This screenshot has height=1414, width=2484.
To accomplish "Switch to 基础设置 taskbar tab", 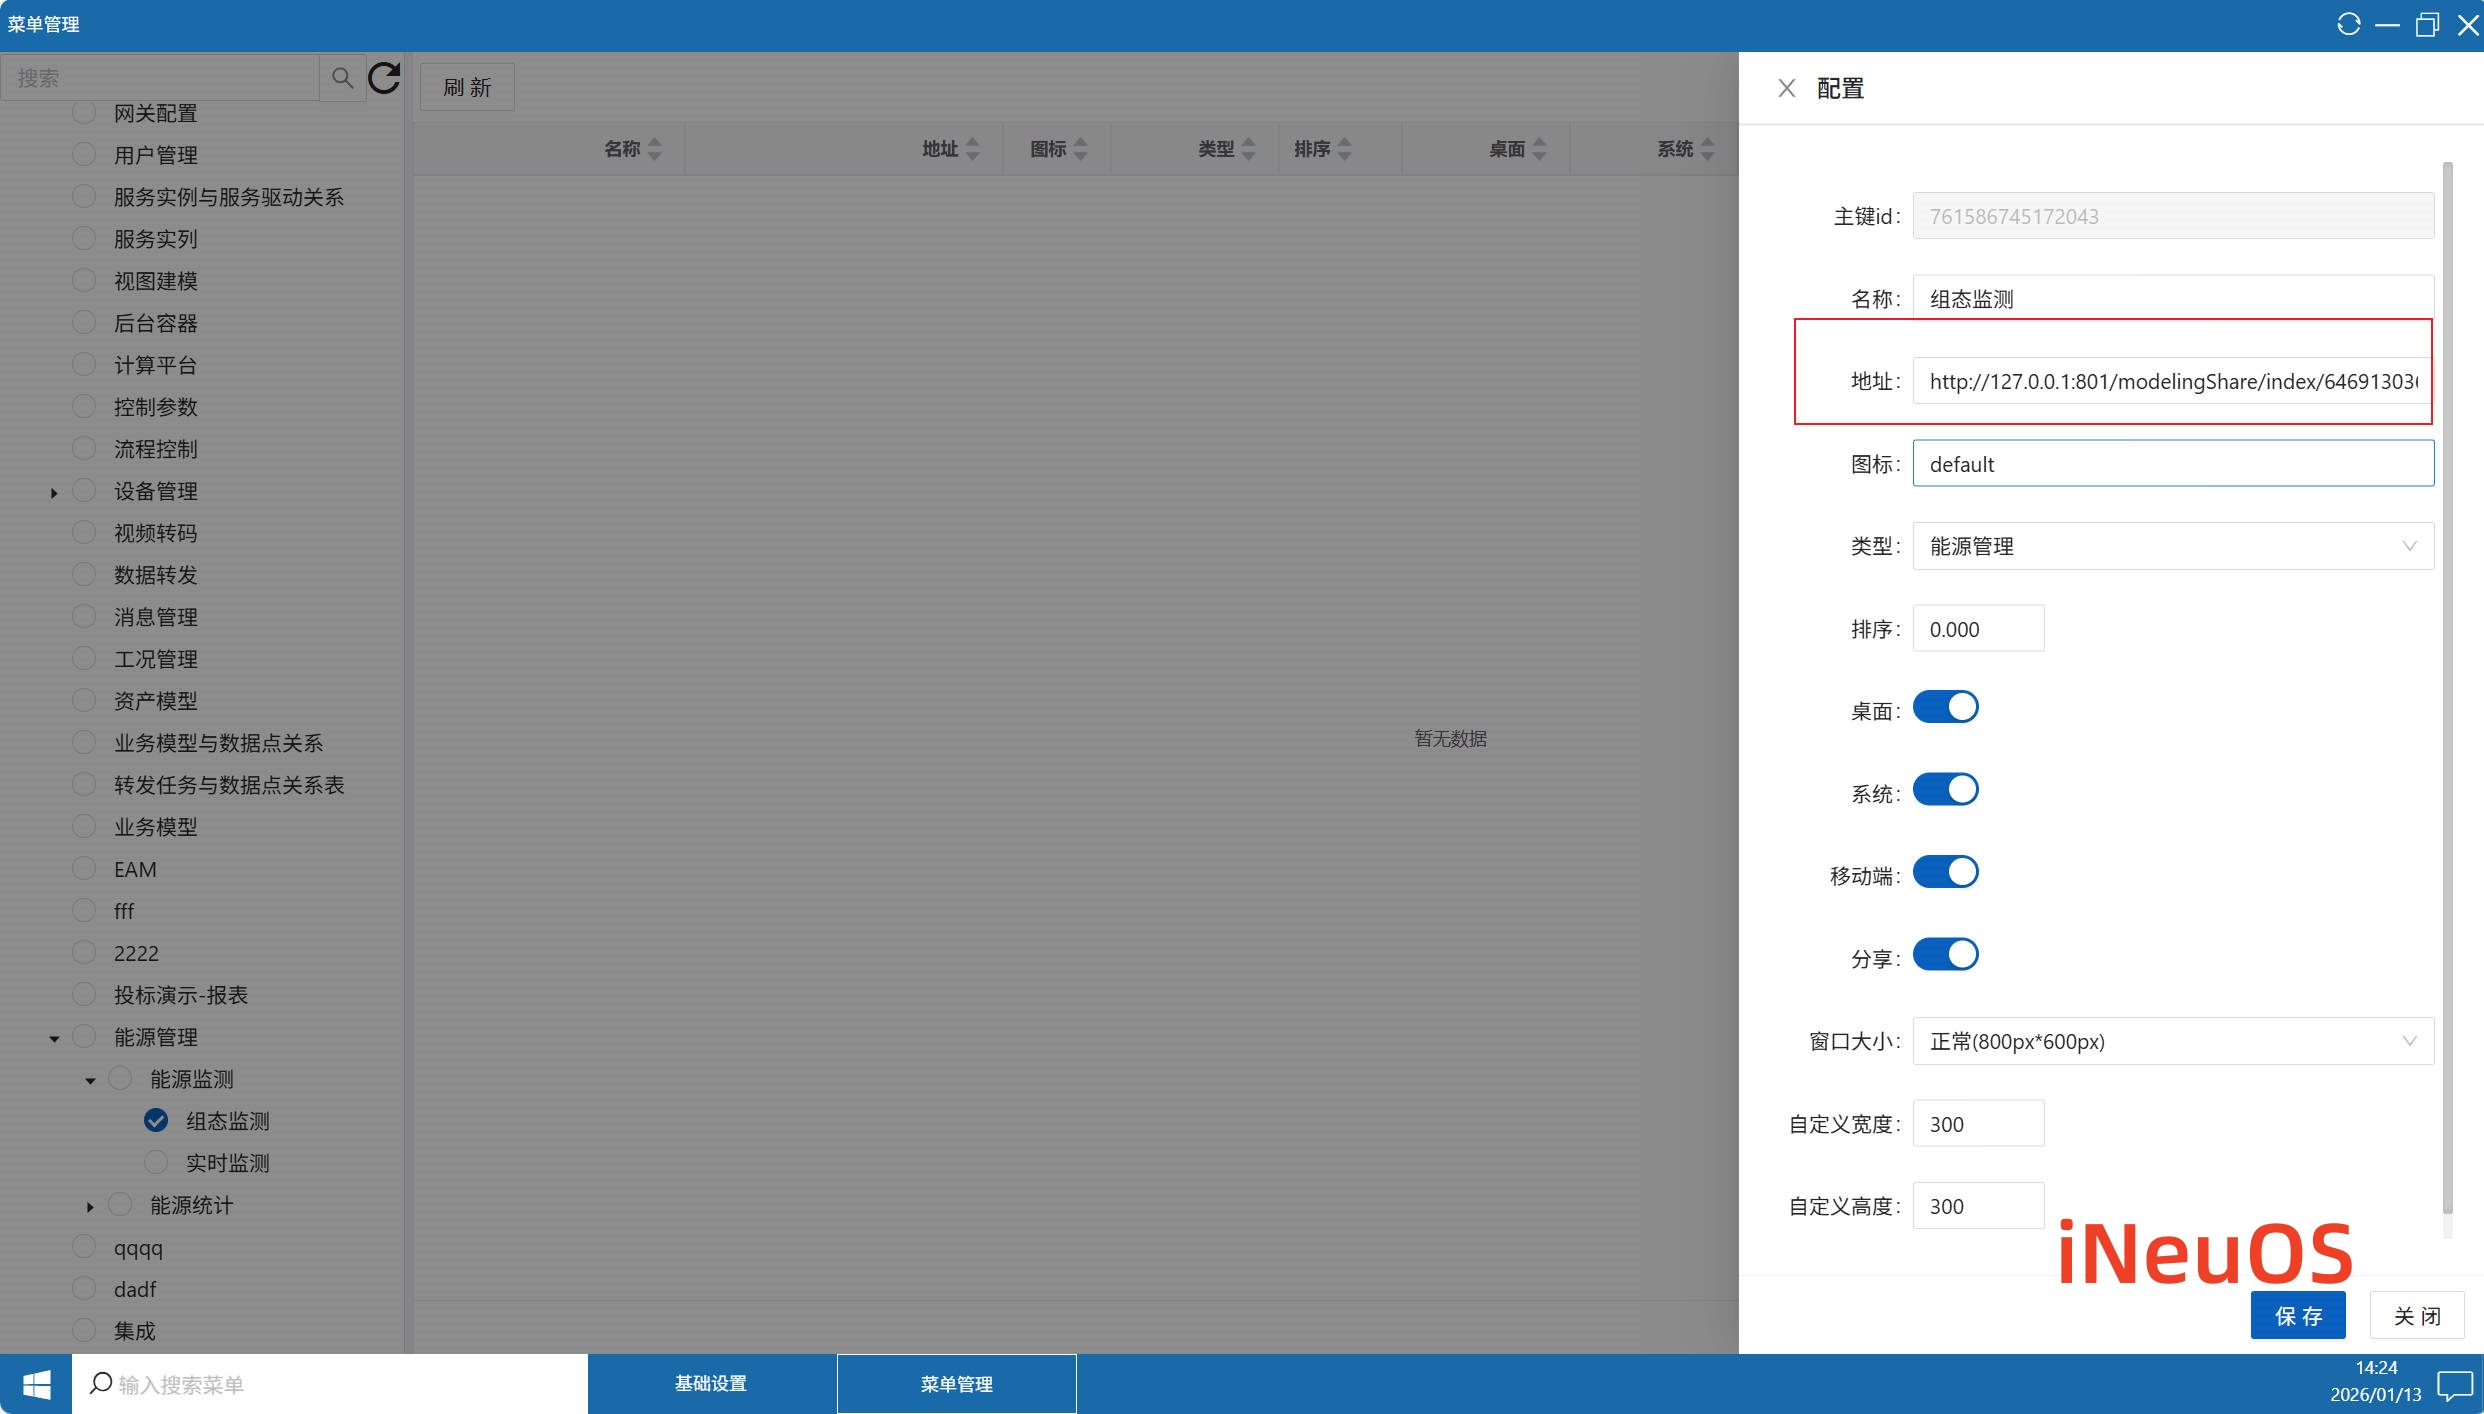I will point(711,1384).
